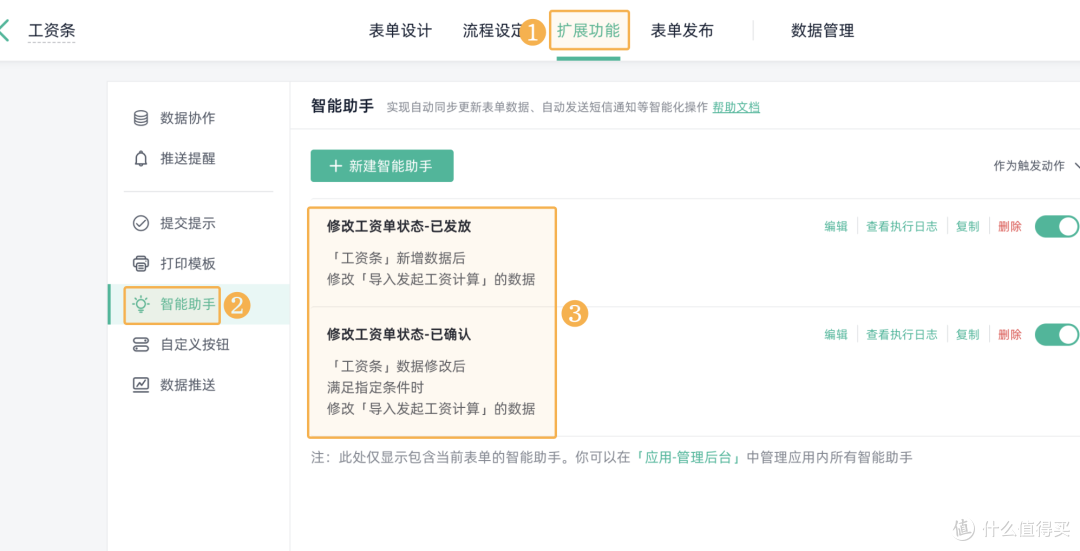Click the text 「工资条」新增数据后
Viewport: 1080px width, 551px height.
[396, 258]
